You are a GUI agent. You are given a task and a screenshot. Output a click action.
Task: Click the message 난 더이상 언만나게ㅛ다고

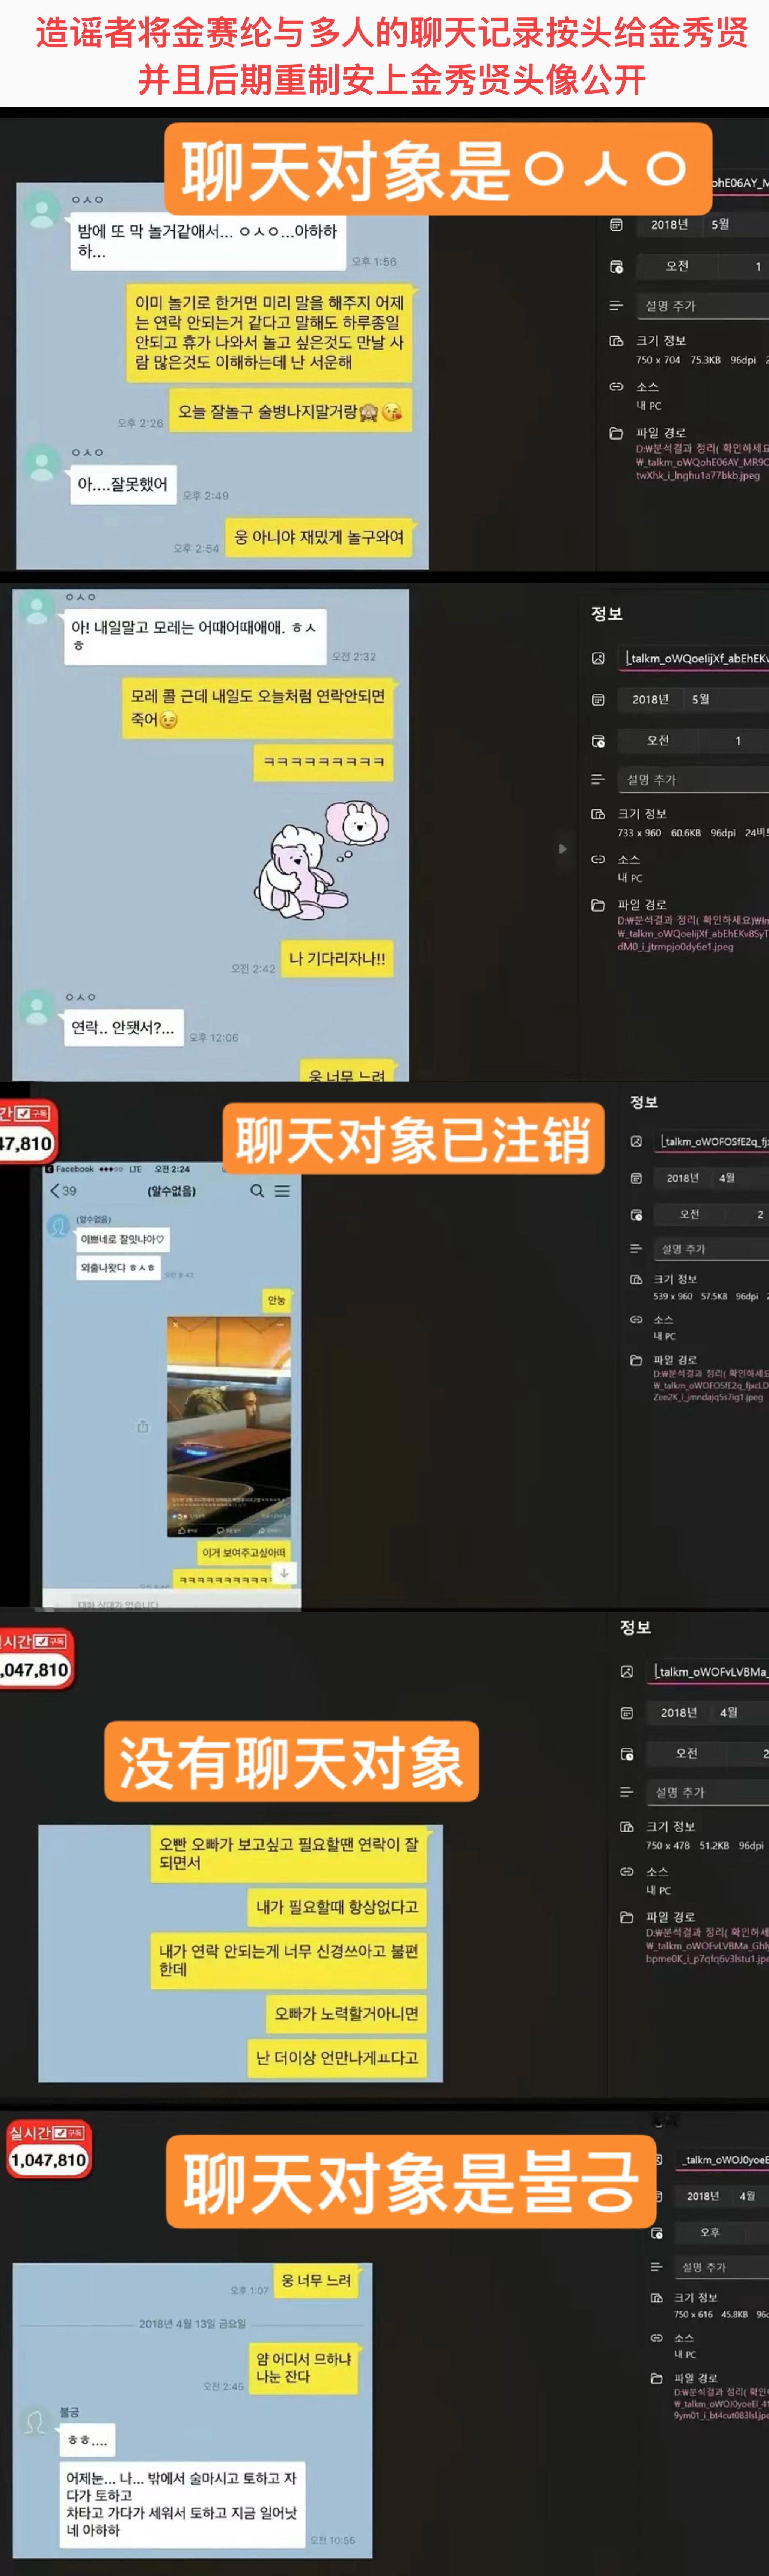(x=337, y=2058)
